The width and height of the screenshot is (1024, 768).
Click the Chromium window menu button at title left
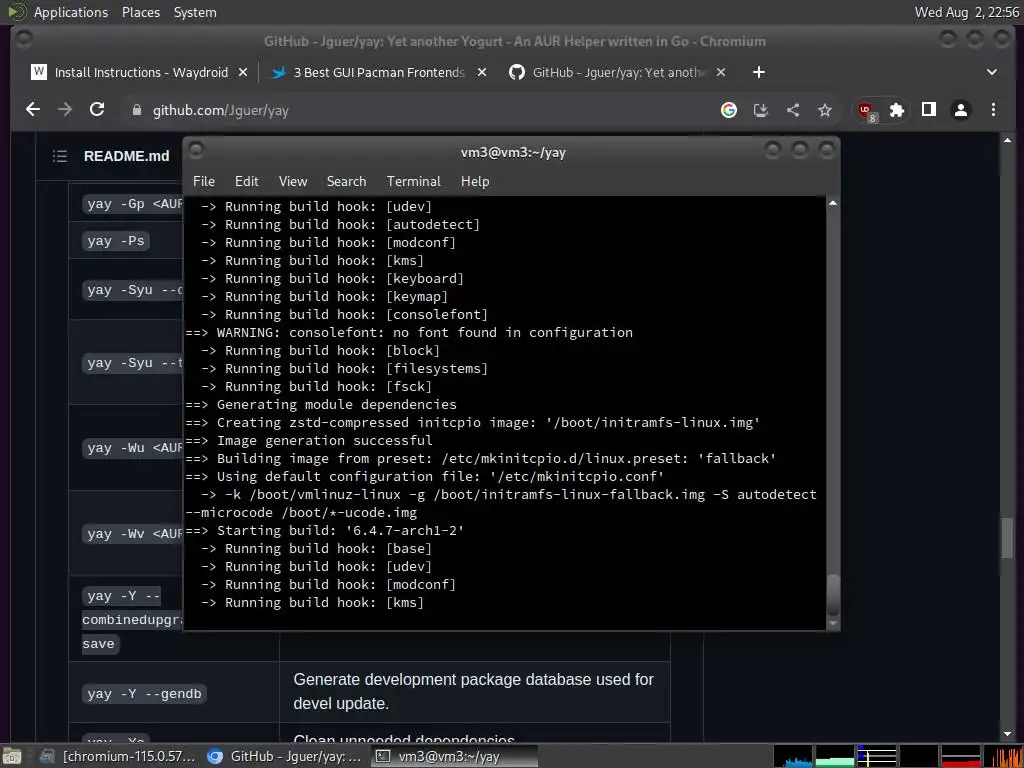pyautogui.click(x=24, y=40)
